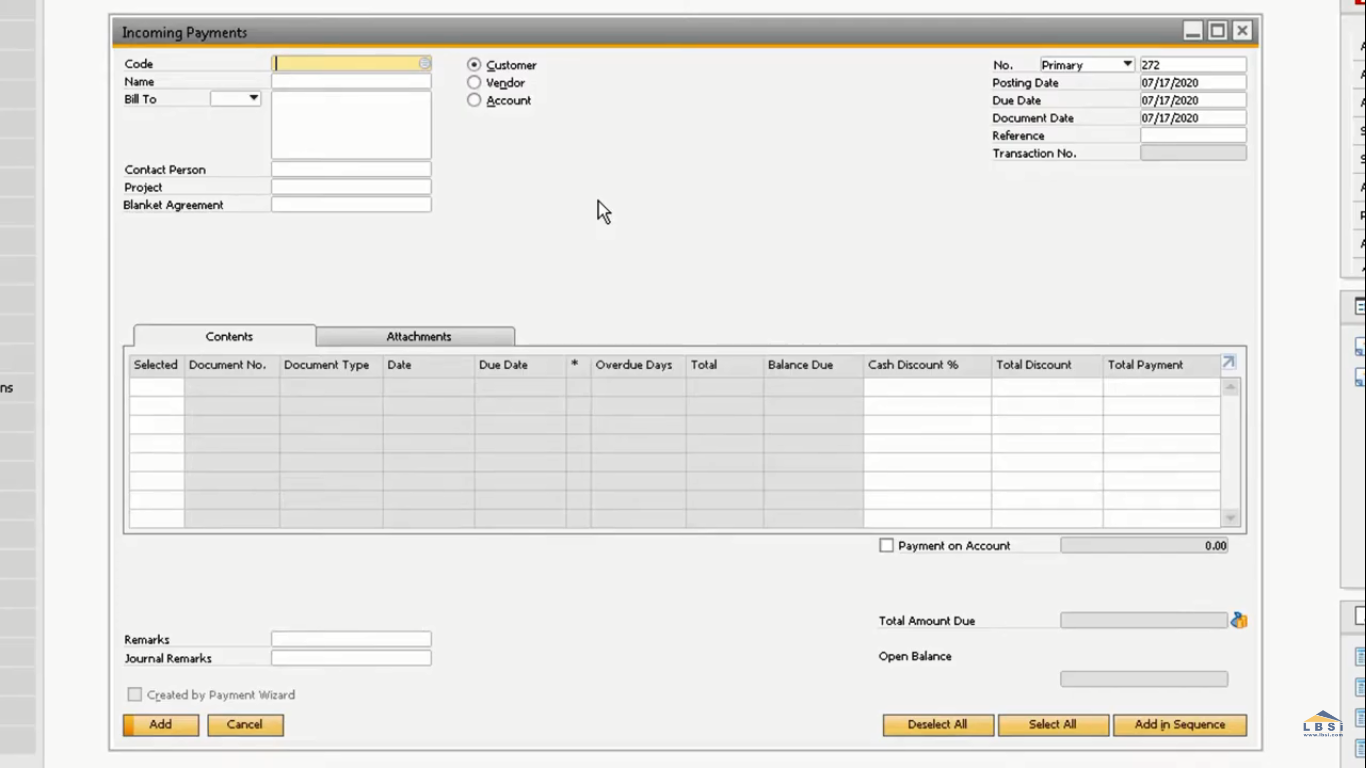Click the graph icon beside Total Amount Due

pos(1239,620)
